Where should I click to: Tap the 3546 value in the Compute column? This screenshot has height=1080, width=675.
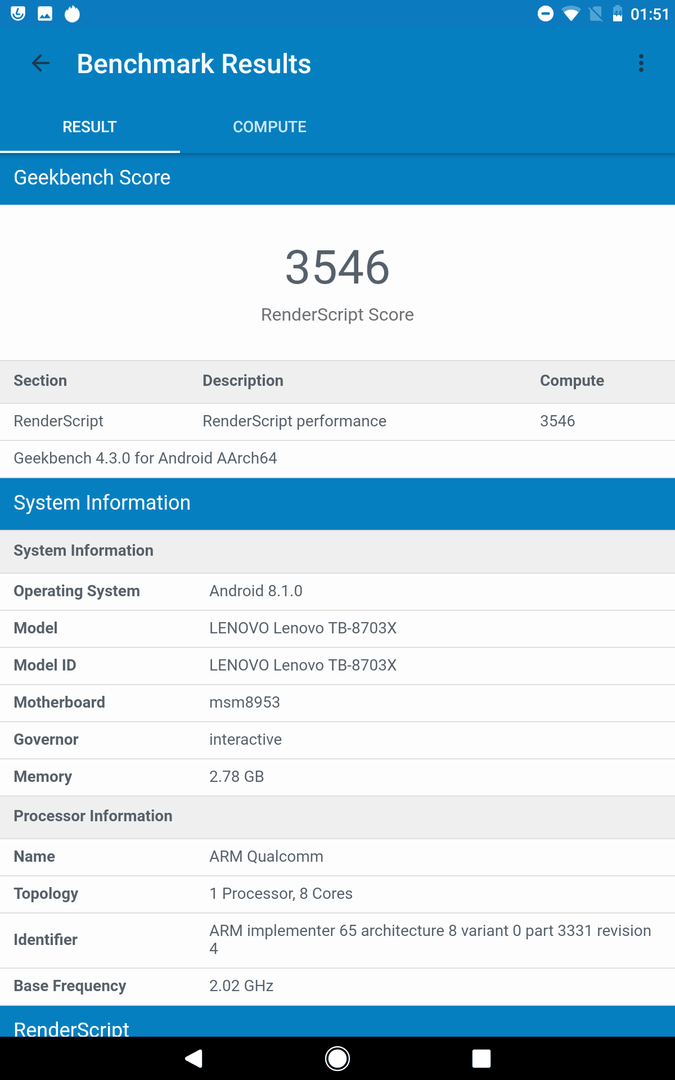(x=557, y=421)
